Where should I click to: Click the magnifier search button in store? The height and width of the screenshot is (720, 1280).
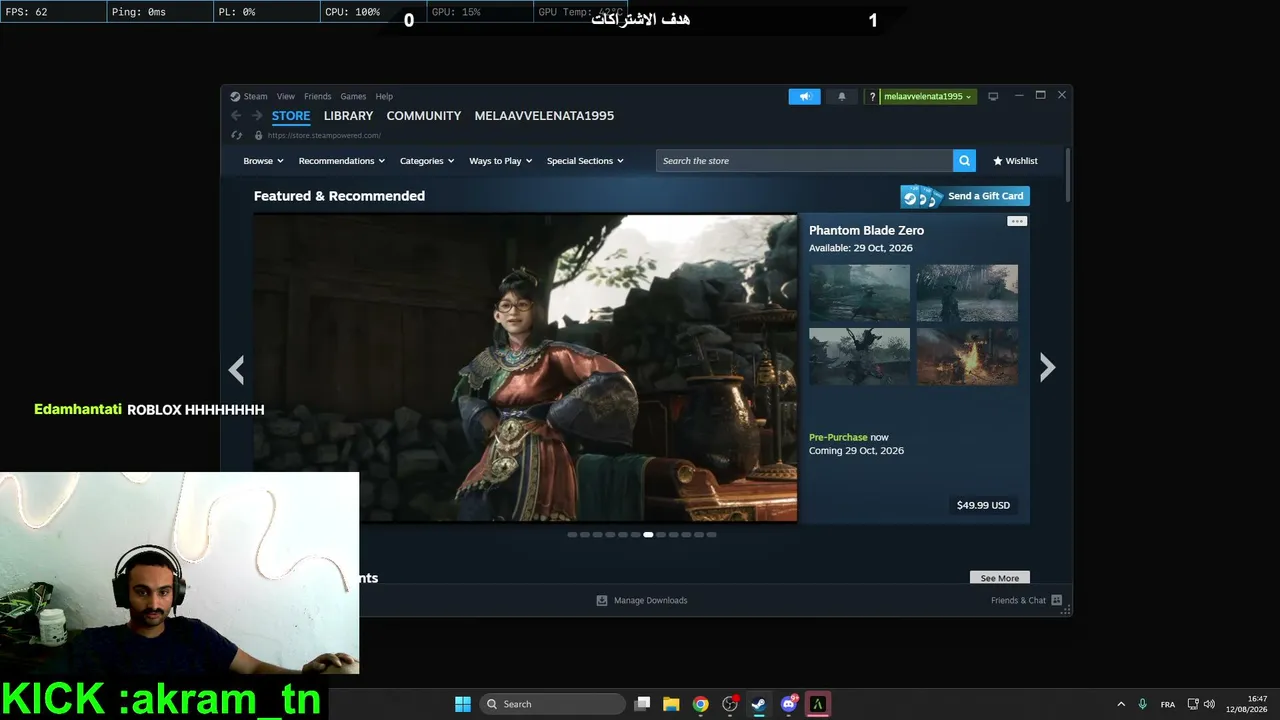[x=964, y=161]
